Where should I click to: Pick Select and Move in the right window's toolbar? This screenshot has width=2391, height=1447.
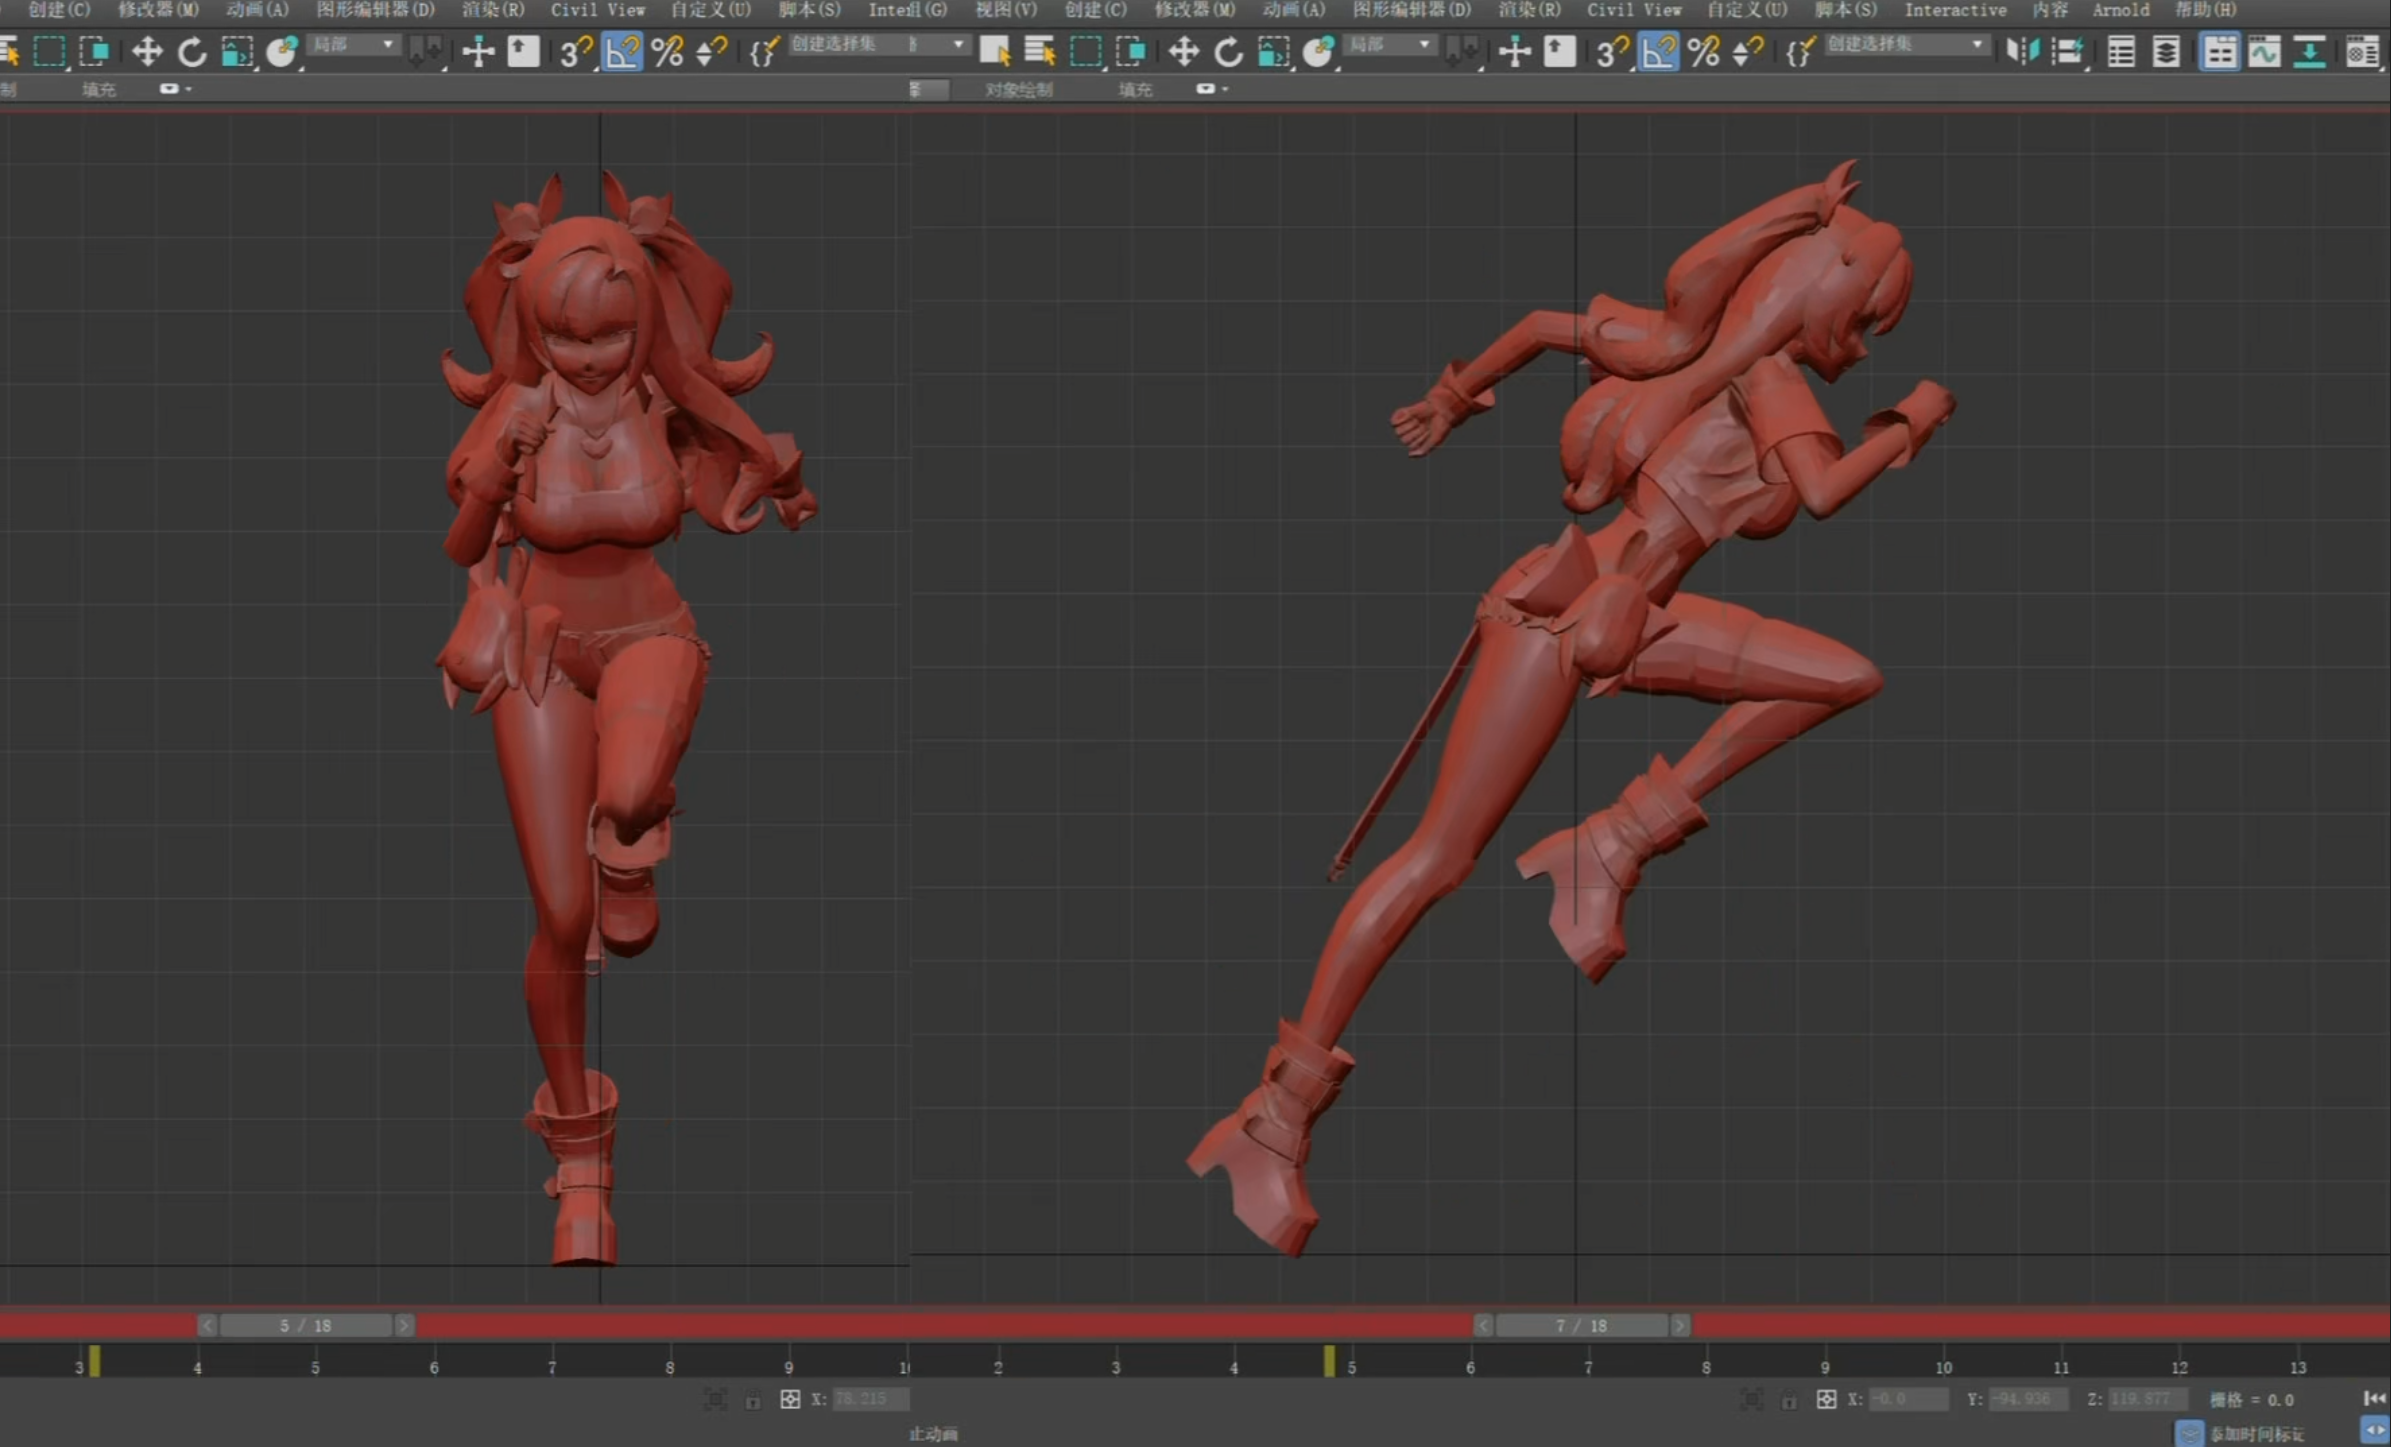(1183, 51)
